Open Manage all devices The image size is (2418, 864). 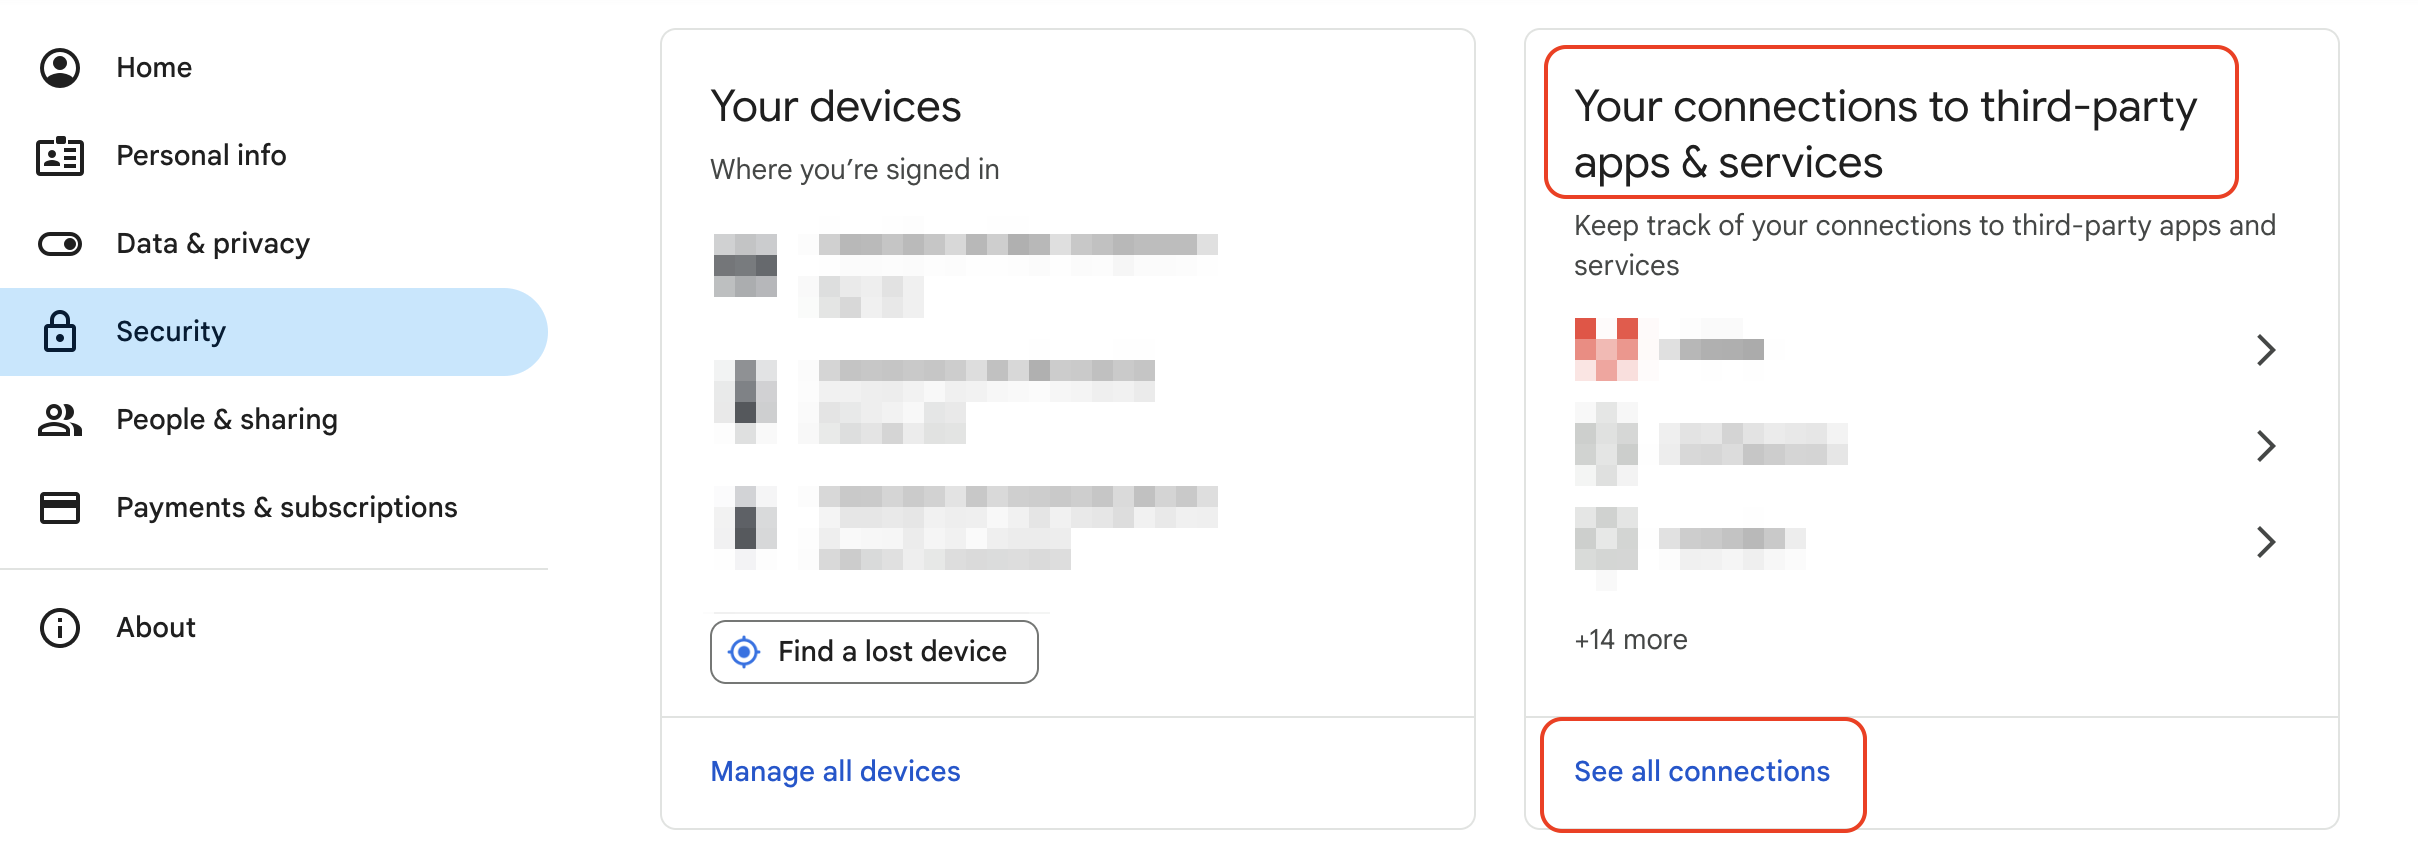[835, 771]
